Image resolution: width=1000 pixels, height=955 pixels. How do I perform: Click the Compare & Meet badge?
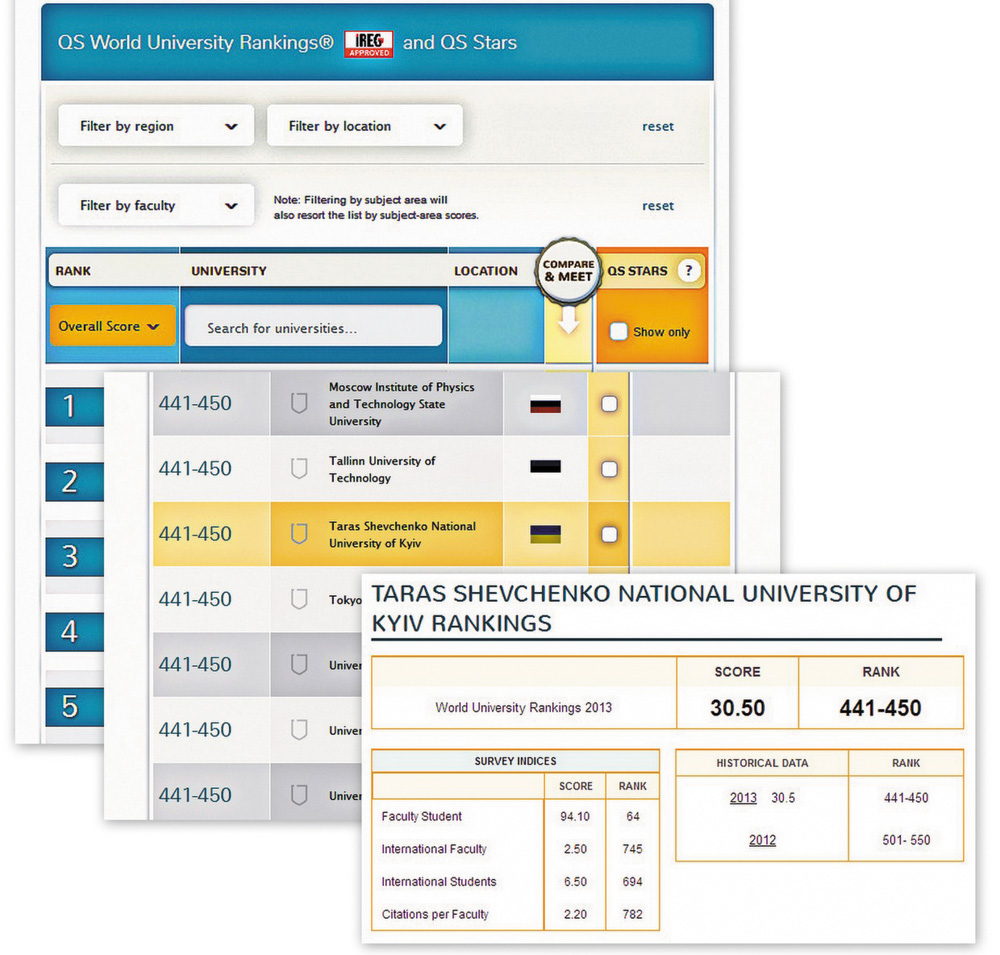pyautogui.click(x=568, y=271)
